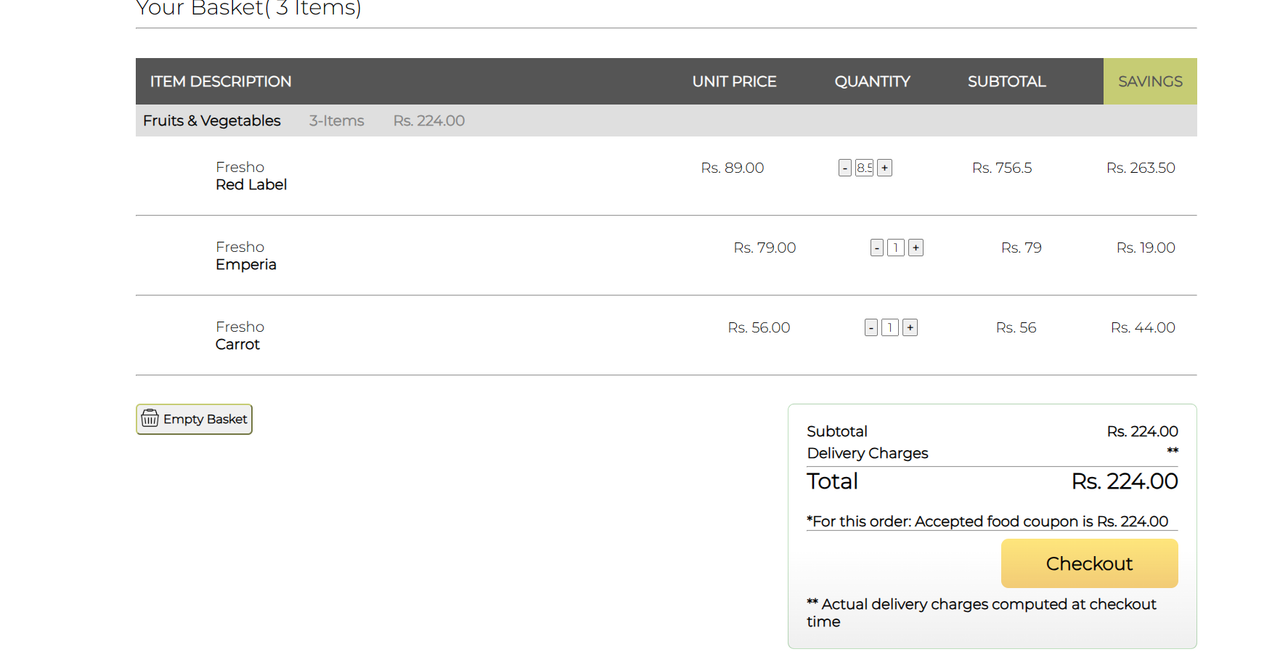Screen dimensions: 1280x657
Task: Open the Emperia product link
Action: pyautogui.click(x=246, y=265)
